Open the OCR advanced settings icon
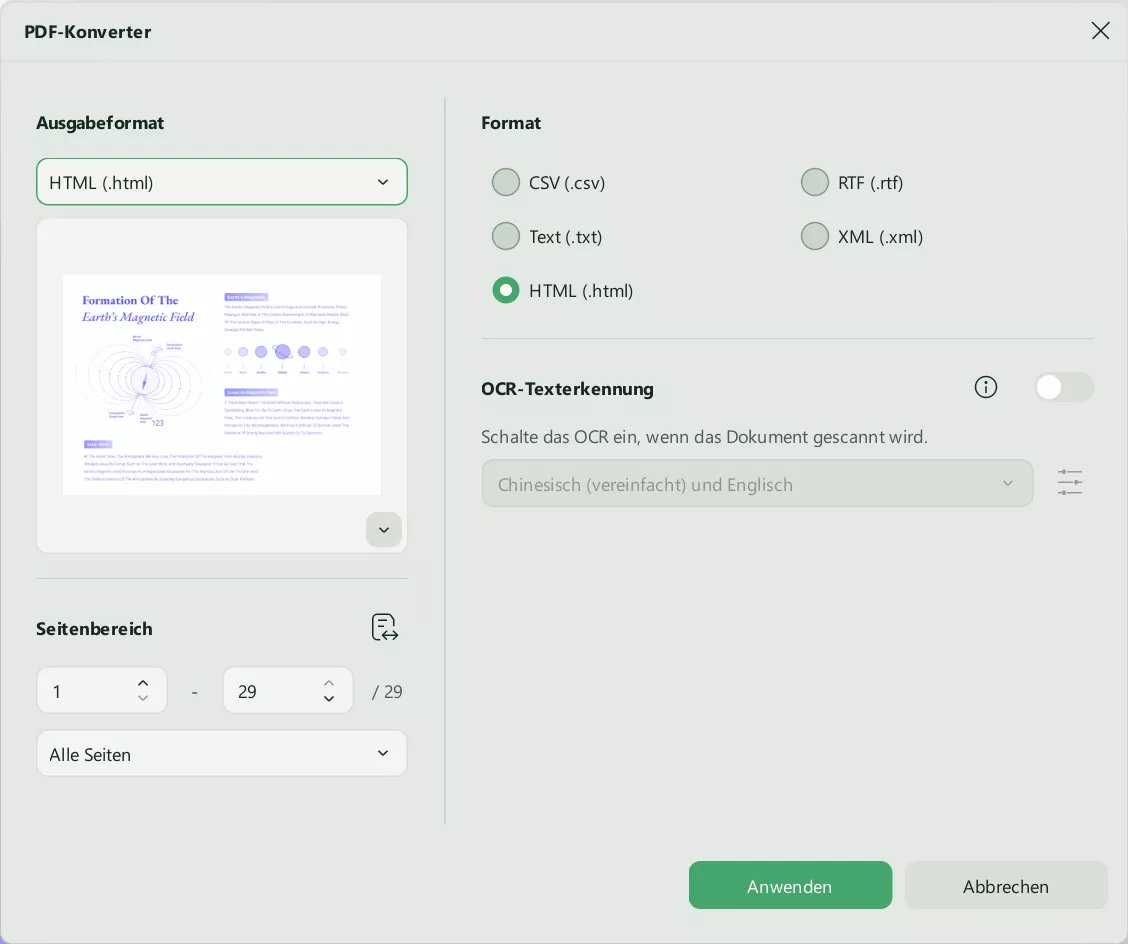Viewport: 1128px width, 944px height. [1070, 483]
